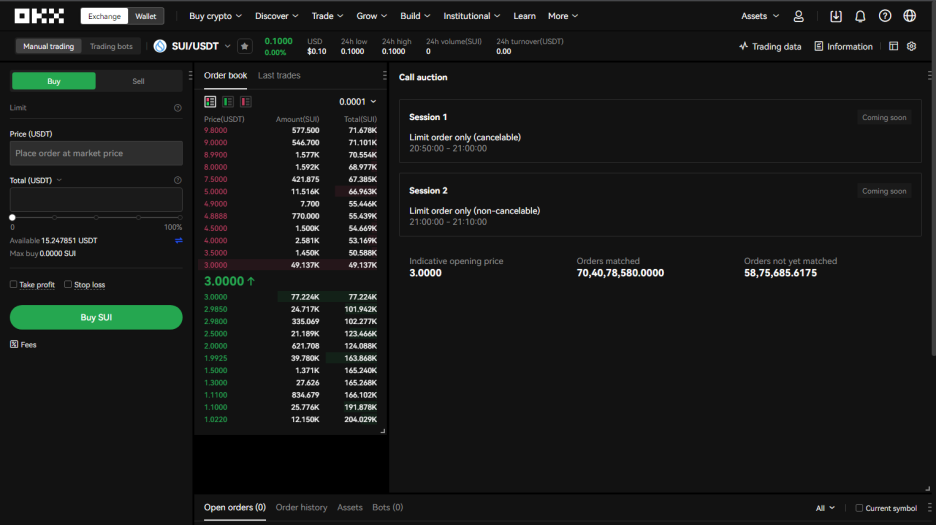Expand the Buy crypto menu
The height and width of the screenshot is (525, 936).
click(x=215, y=16)
